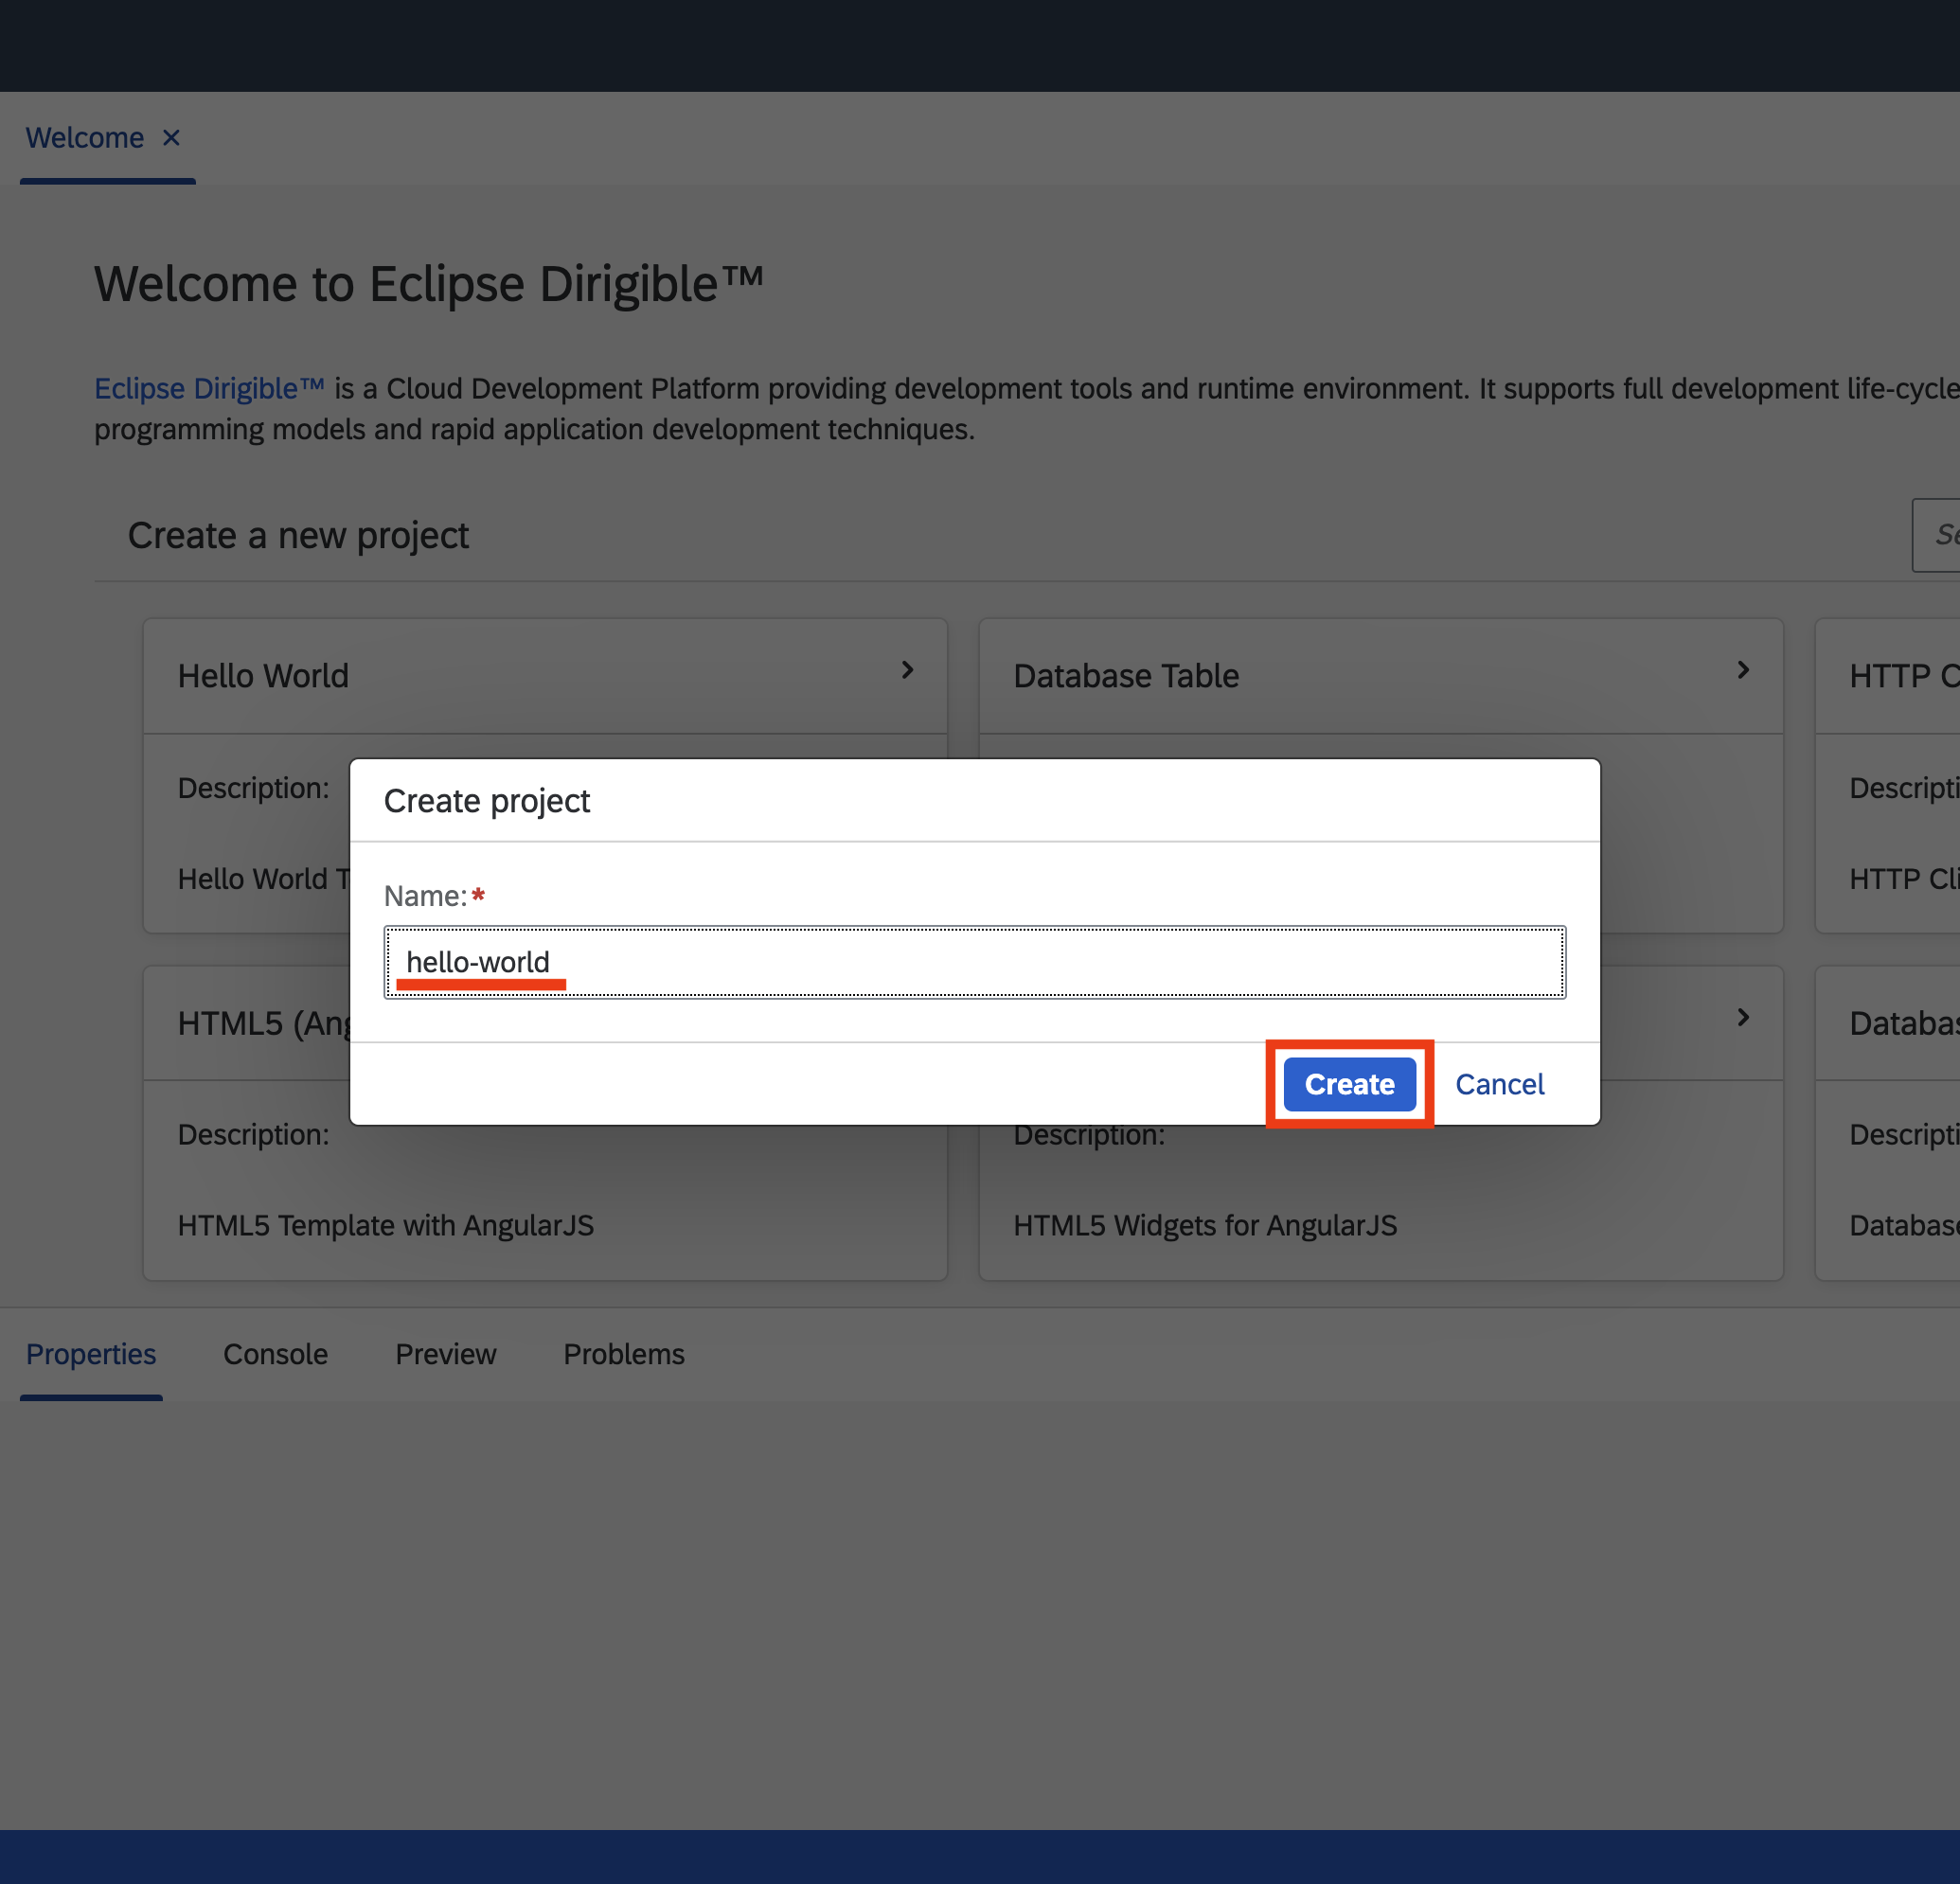Switch to the Problems tab
The image size is (1960, 1884).
(x=624, y=1354)
